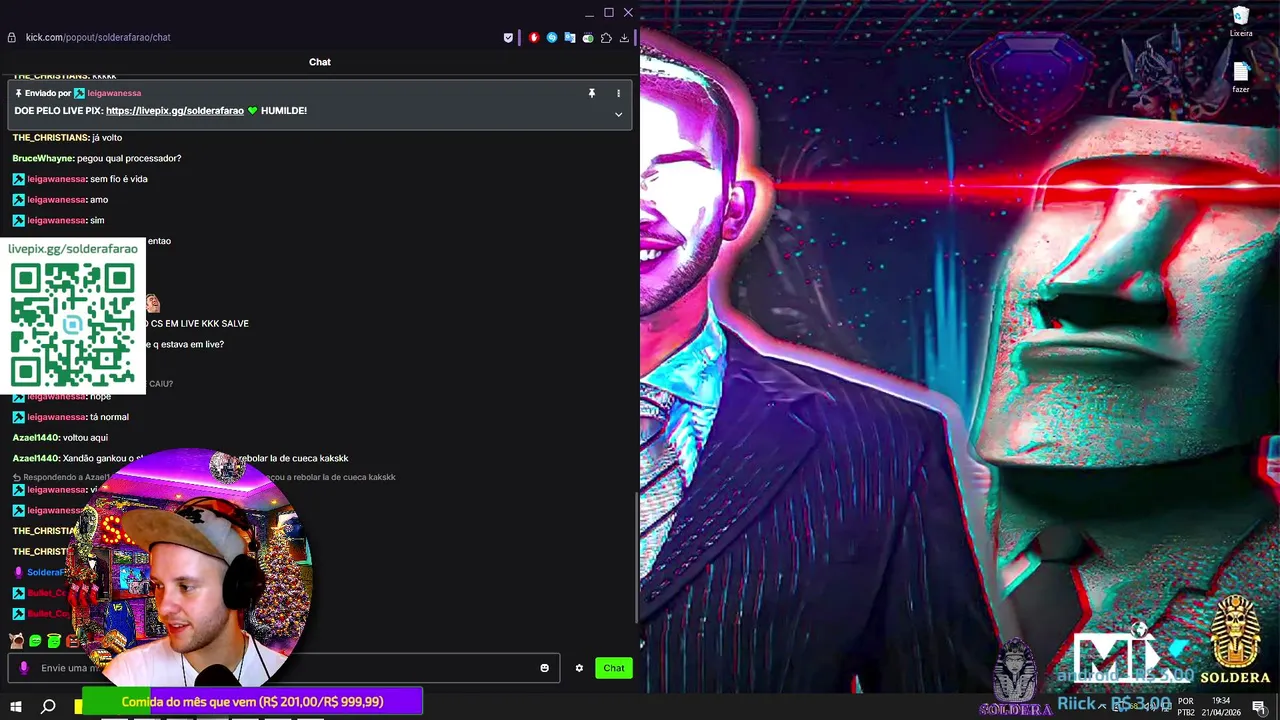Open the Shazam extension icon
1280x720 pixels.
[x=552, y=38]
